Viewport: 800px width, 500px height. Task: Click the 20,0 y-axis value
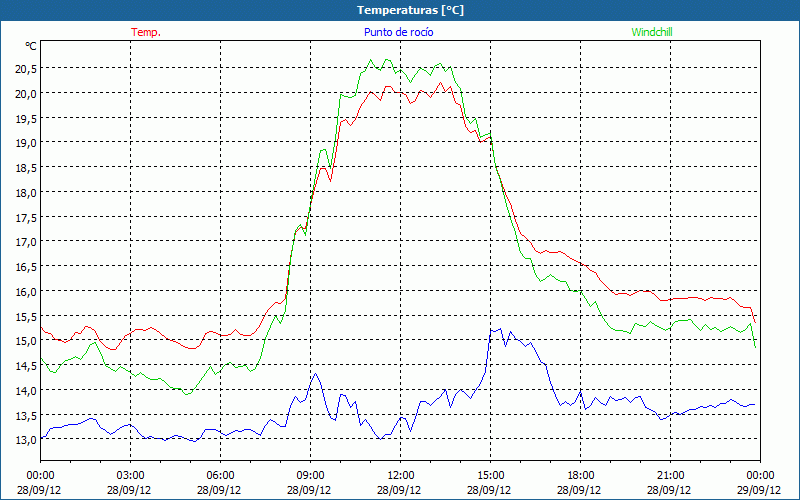point(26,94)
